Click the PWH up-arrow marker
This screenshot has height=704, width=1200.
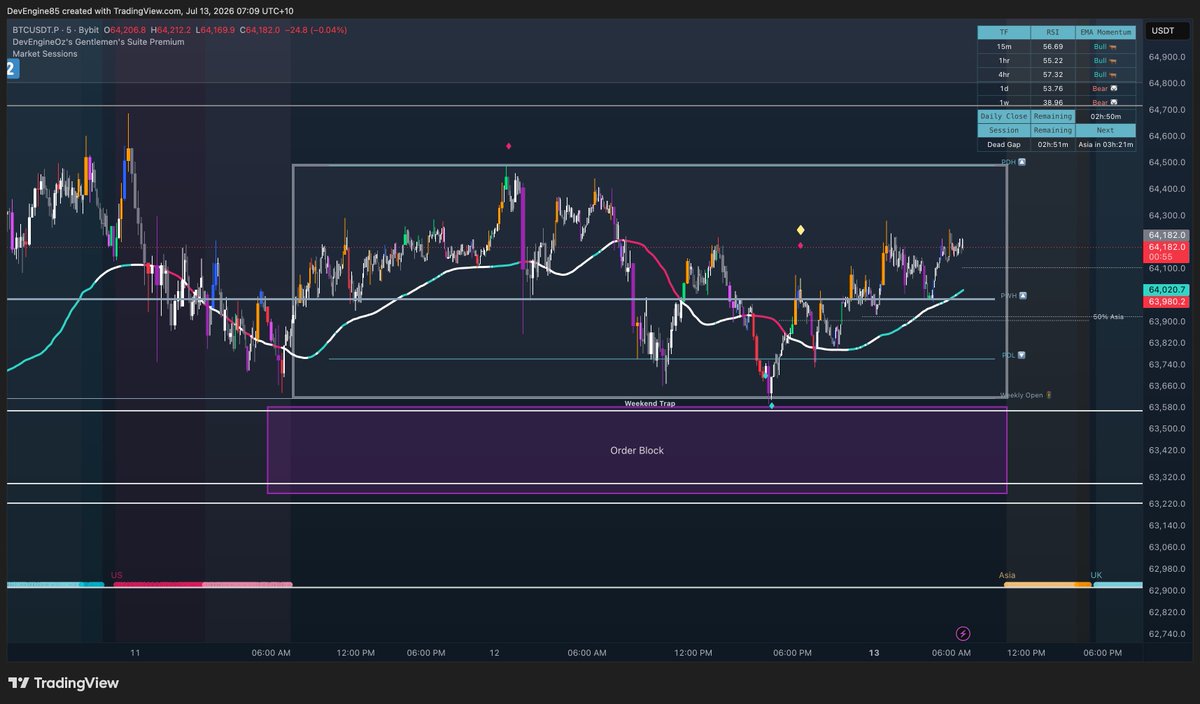1021,296
